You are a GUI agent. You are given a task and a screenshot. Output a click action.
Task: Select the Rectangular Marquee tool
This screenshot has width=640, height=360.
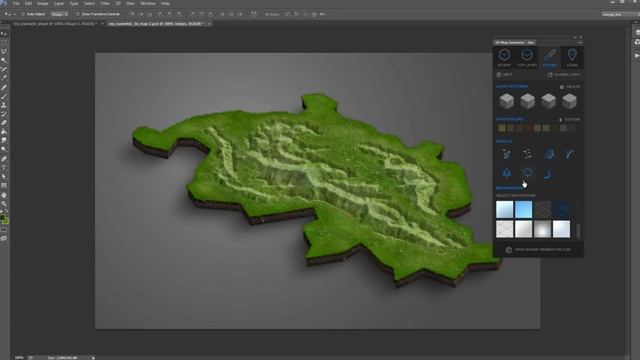coord(4,42)
